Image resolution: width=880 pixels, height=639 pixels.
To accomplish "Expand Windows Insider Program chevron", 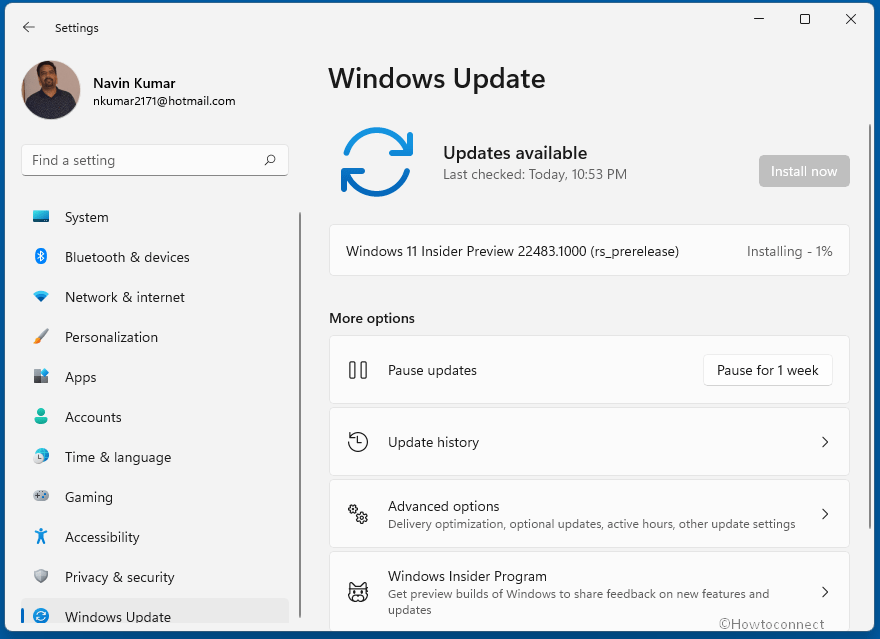I will point(825,592).
